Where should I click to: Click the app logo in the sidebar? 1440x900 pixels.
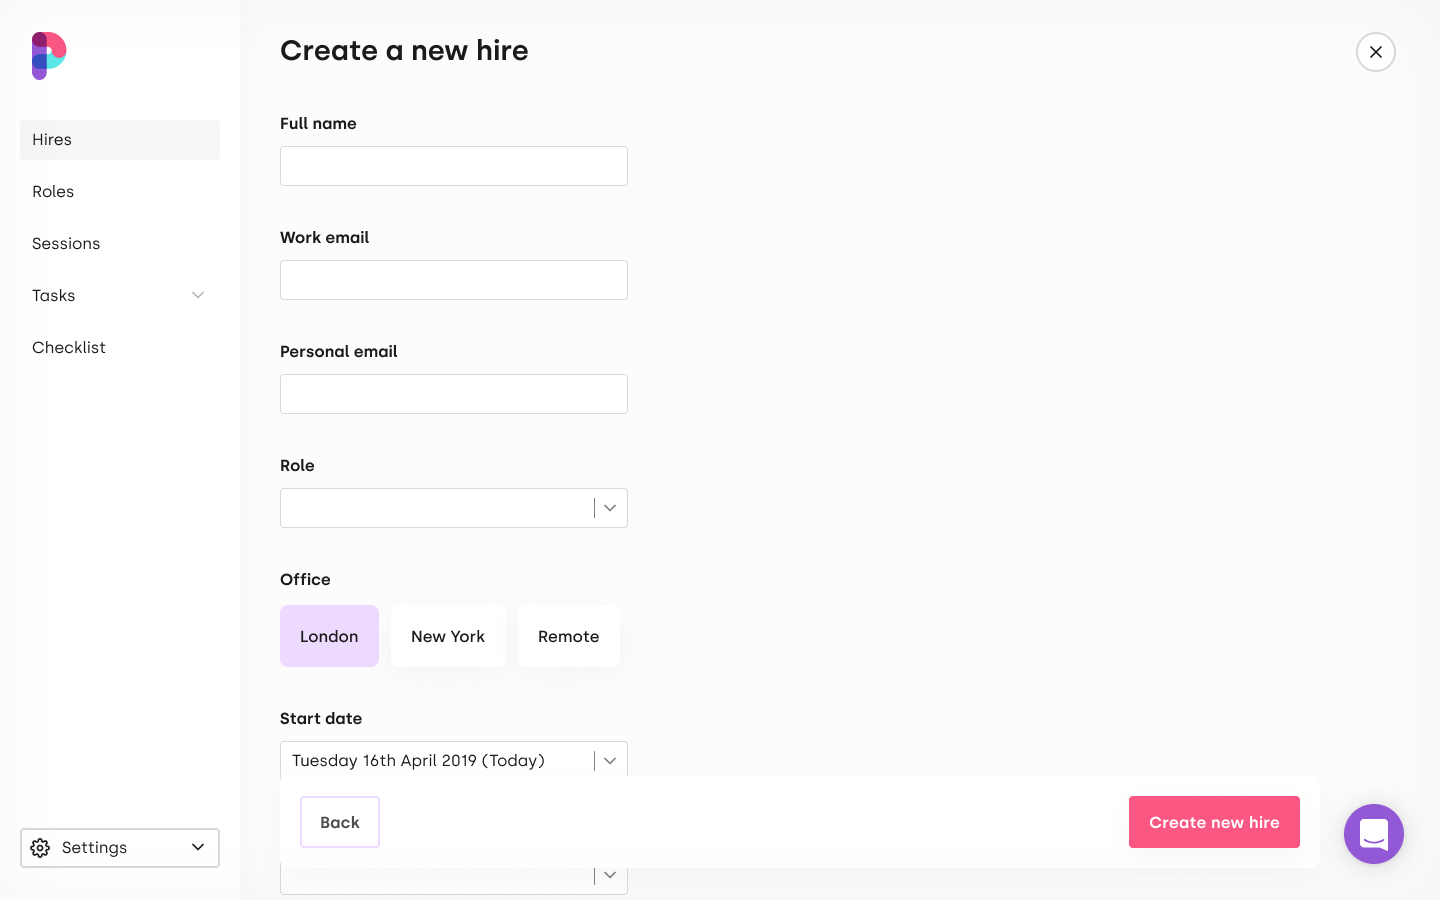click(x=48, y=56)
